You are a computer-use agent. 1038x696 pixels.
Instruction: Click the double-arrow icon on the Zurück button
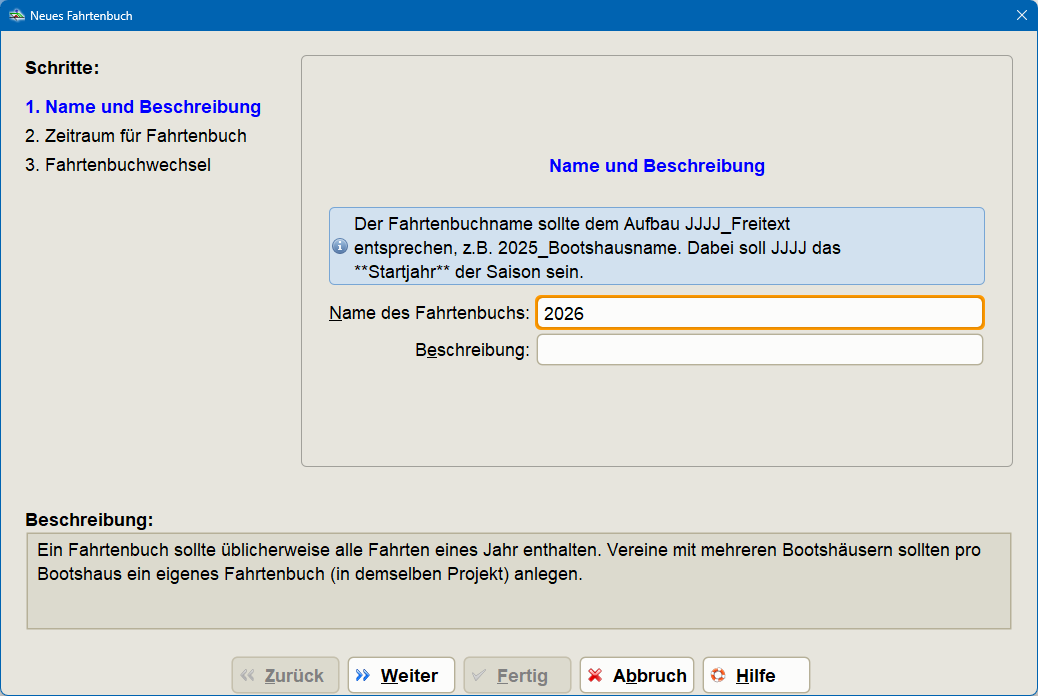(249, 675)
